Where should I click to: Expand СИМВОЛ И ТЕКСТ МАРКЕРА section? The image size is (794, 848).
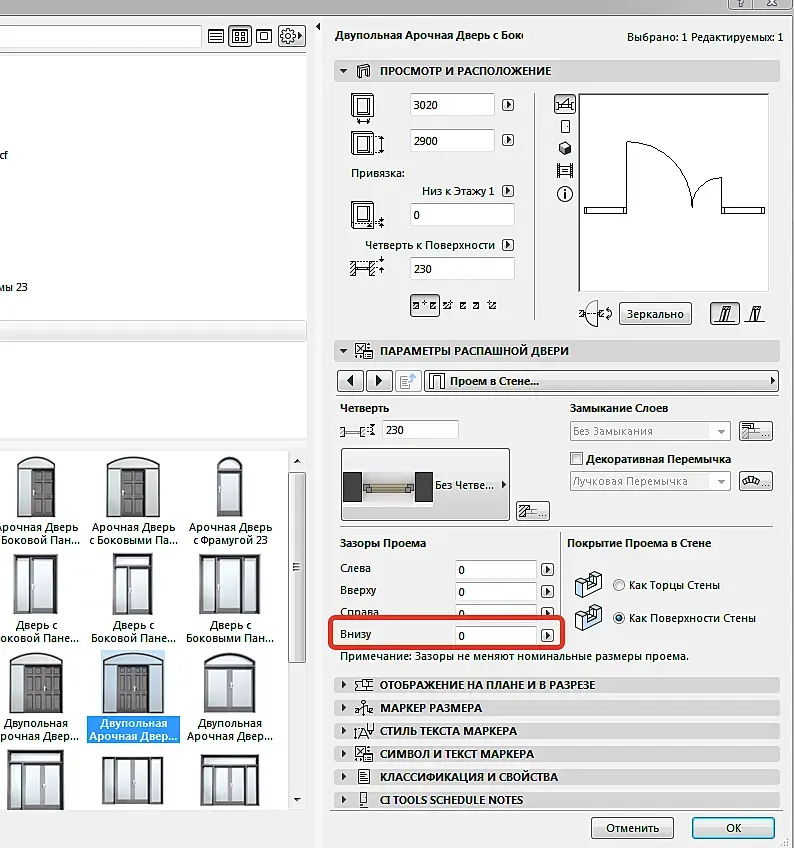343,753
